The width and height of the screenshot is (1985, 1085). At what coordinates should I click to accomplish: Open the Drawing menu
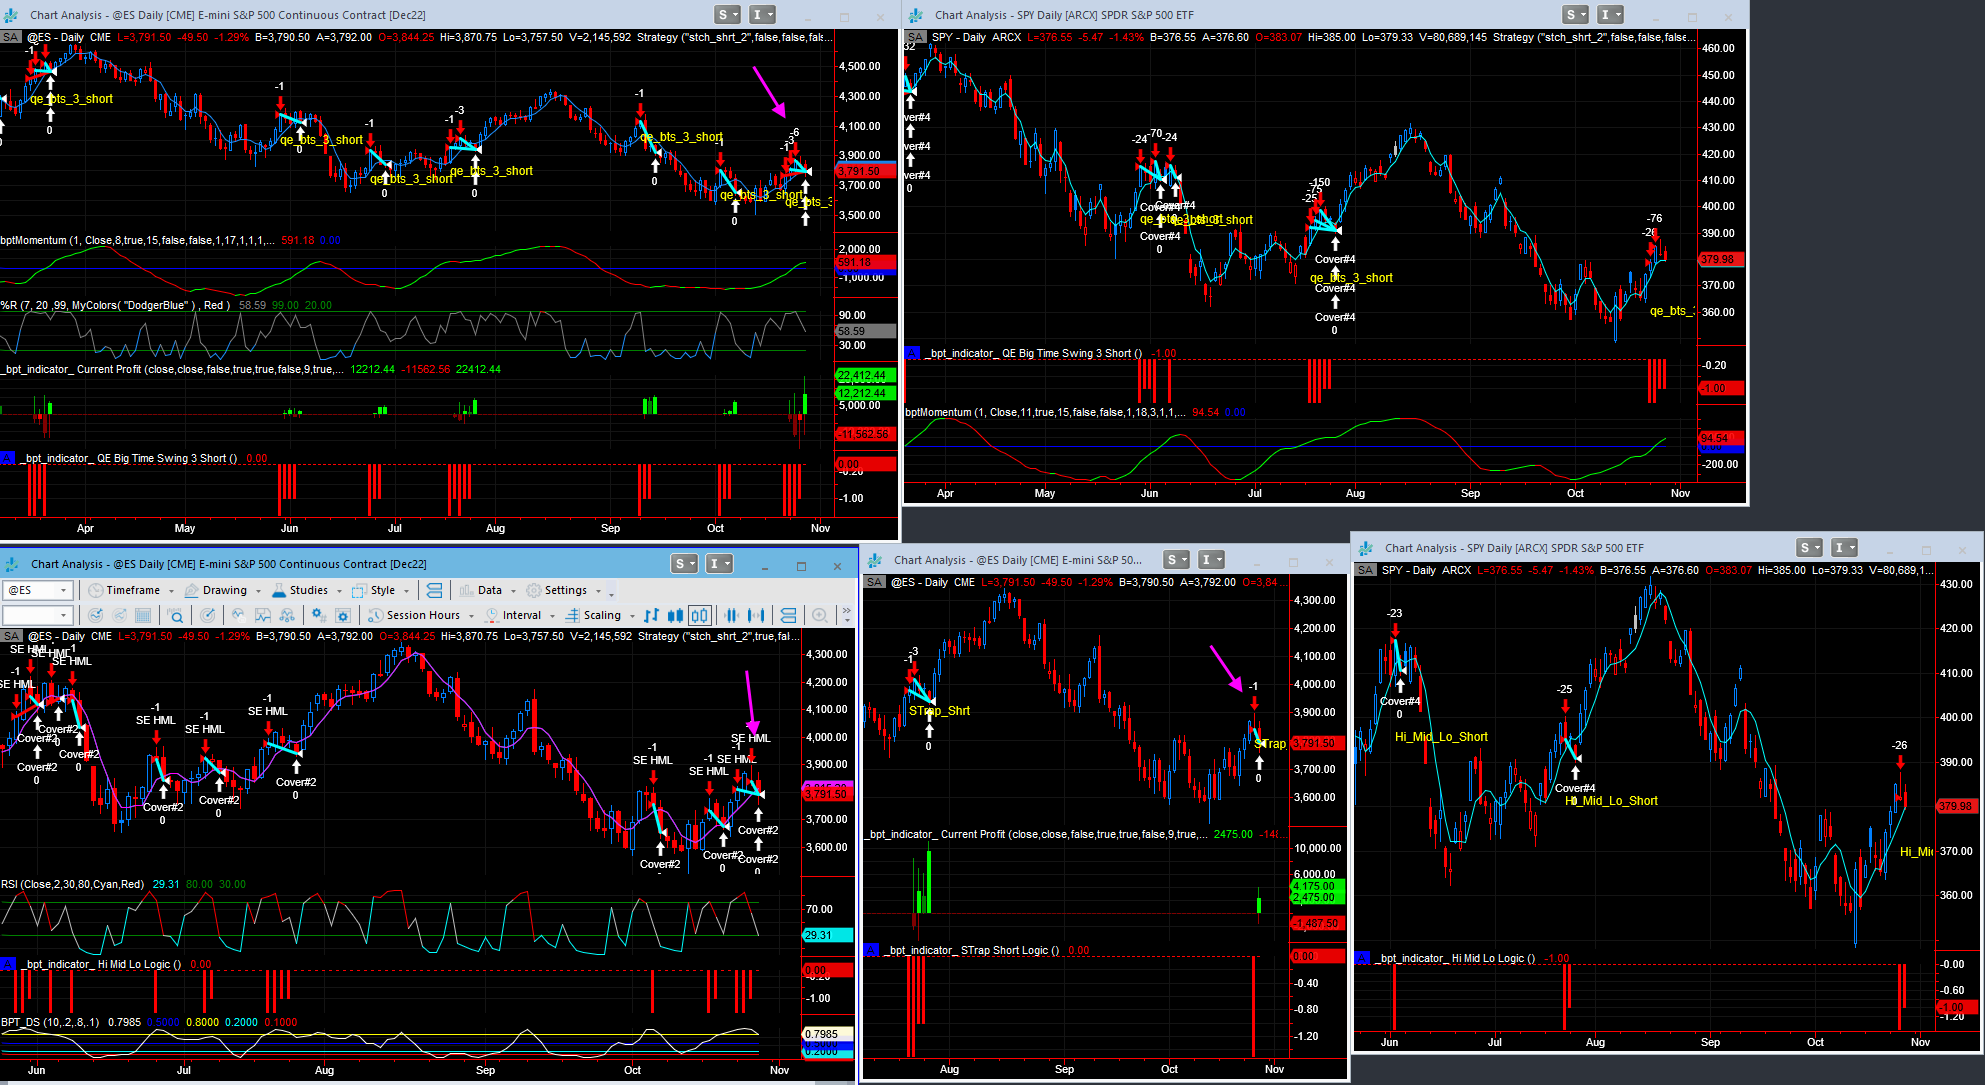[x=224, y=590]
